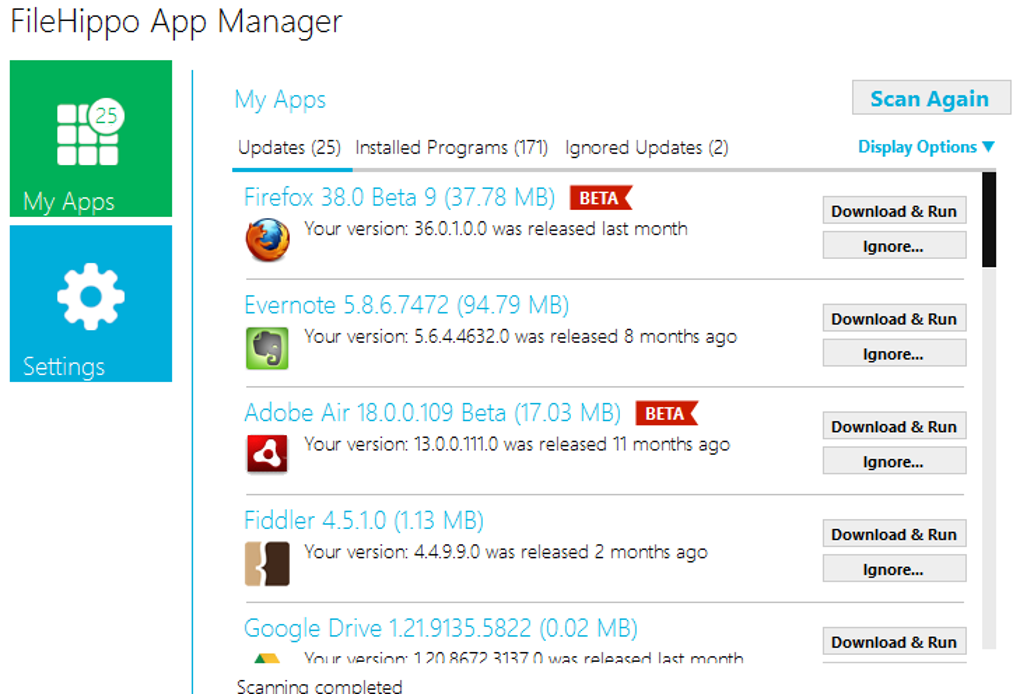Open the My Apps grid tile
Screen dimensions: 1020x694
[91, 139]
